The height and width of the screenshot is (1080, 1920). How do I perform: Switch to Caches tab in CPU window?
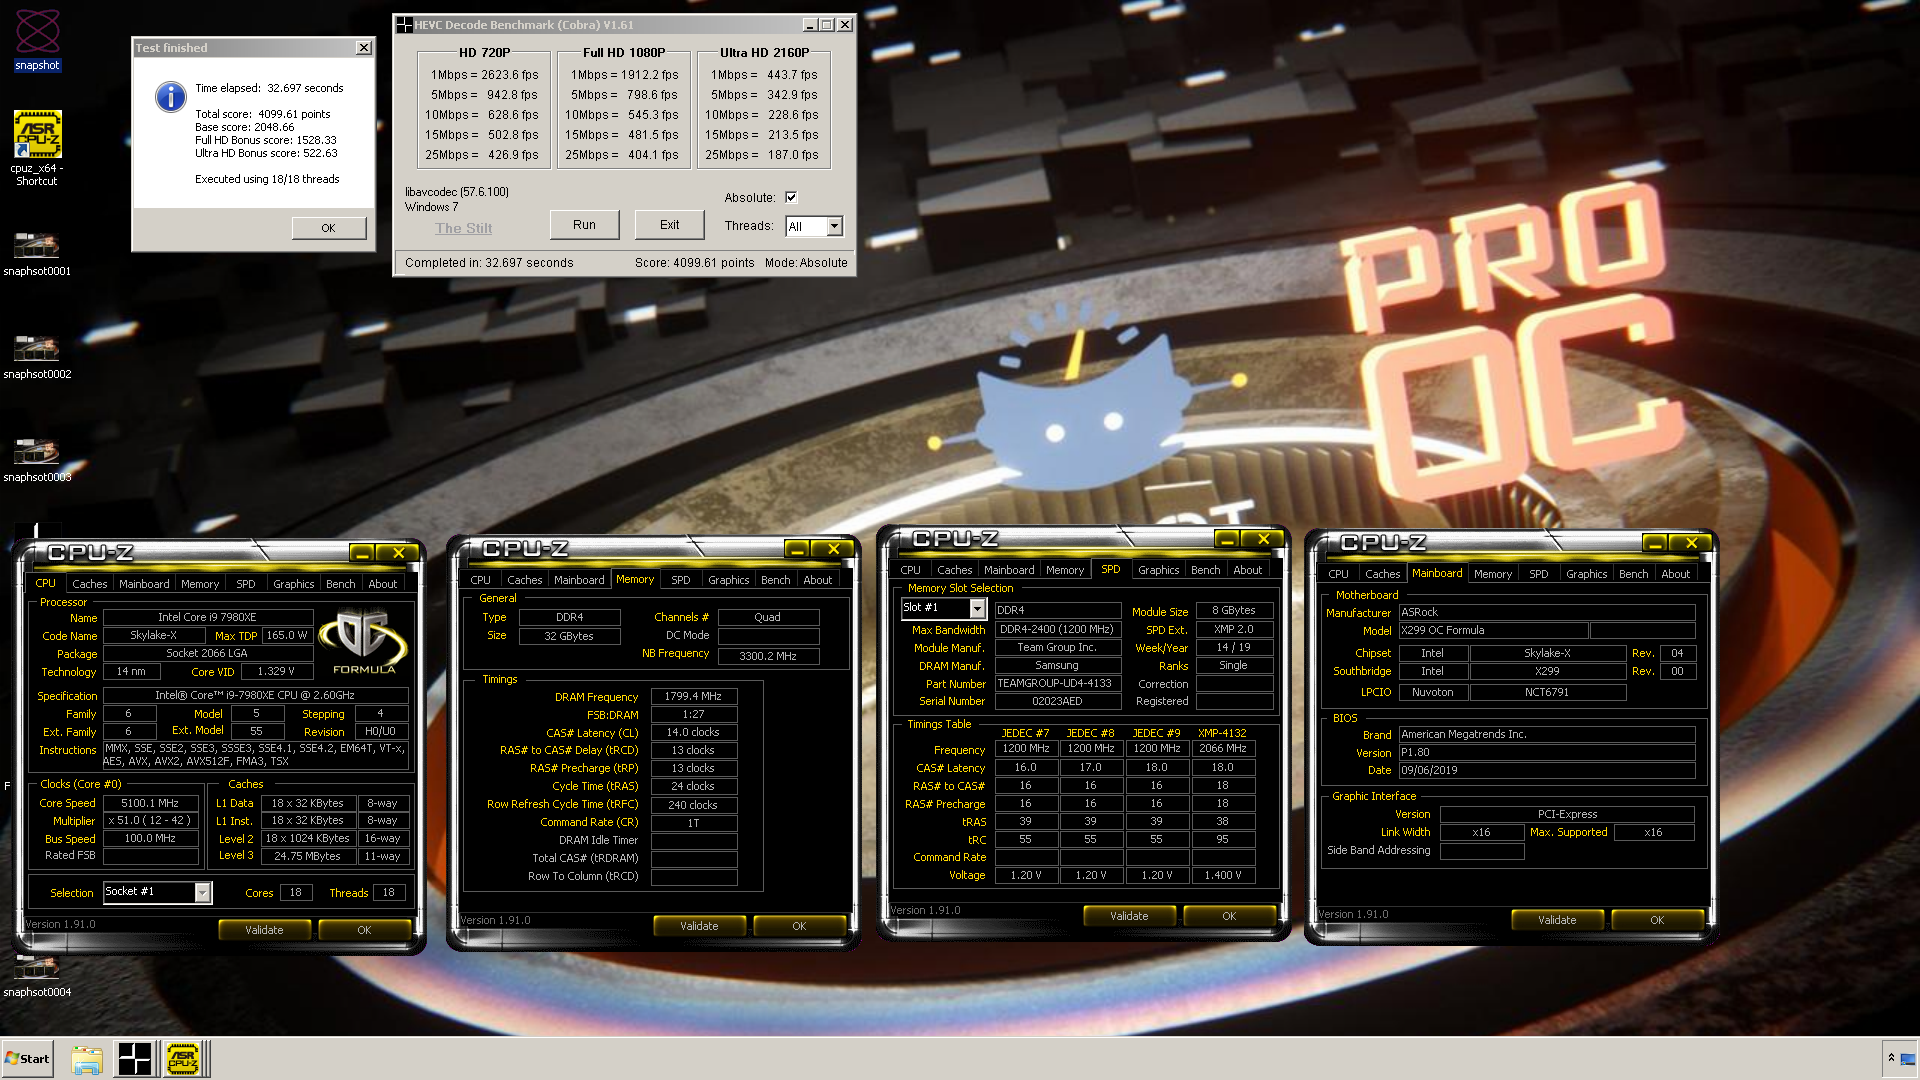tap(89, 584)
